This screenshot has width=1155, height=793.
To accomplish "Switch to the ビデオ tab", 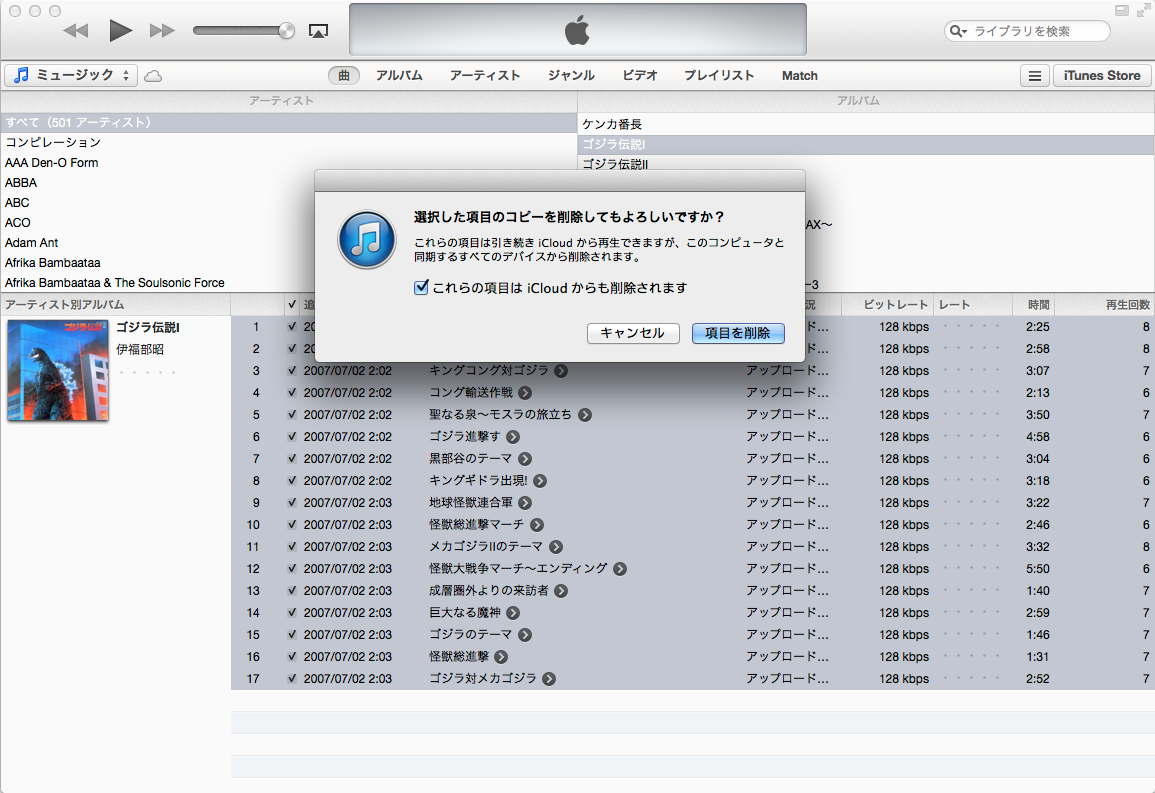I will (x=639, y=75).
